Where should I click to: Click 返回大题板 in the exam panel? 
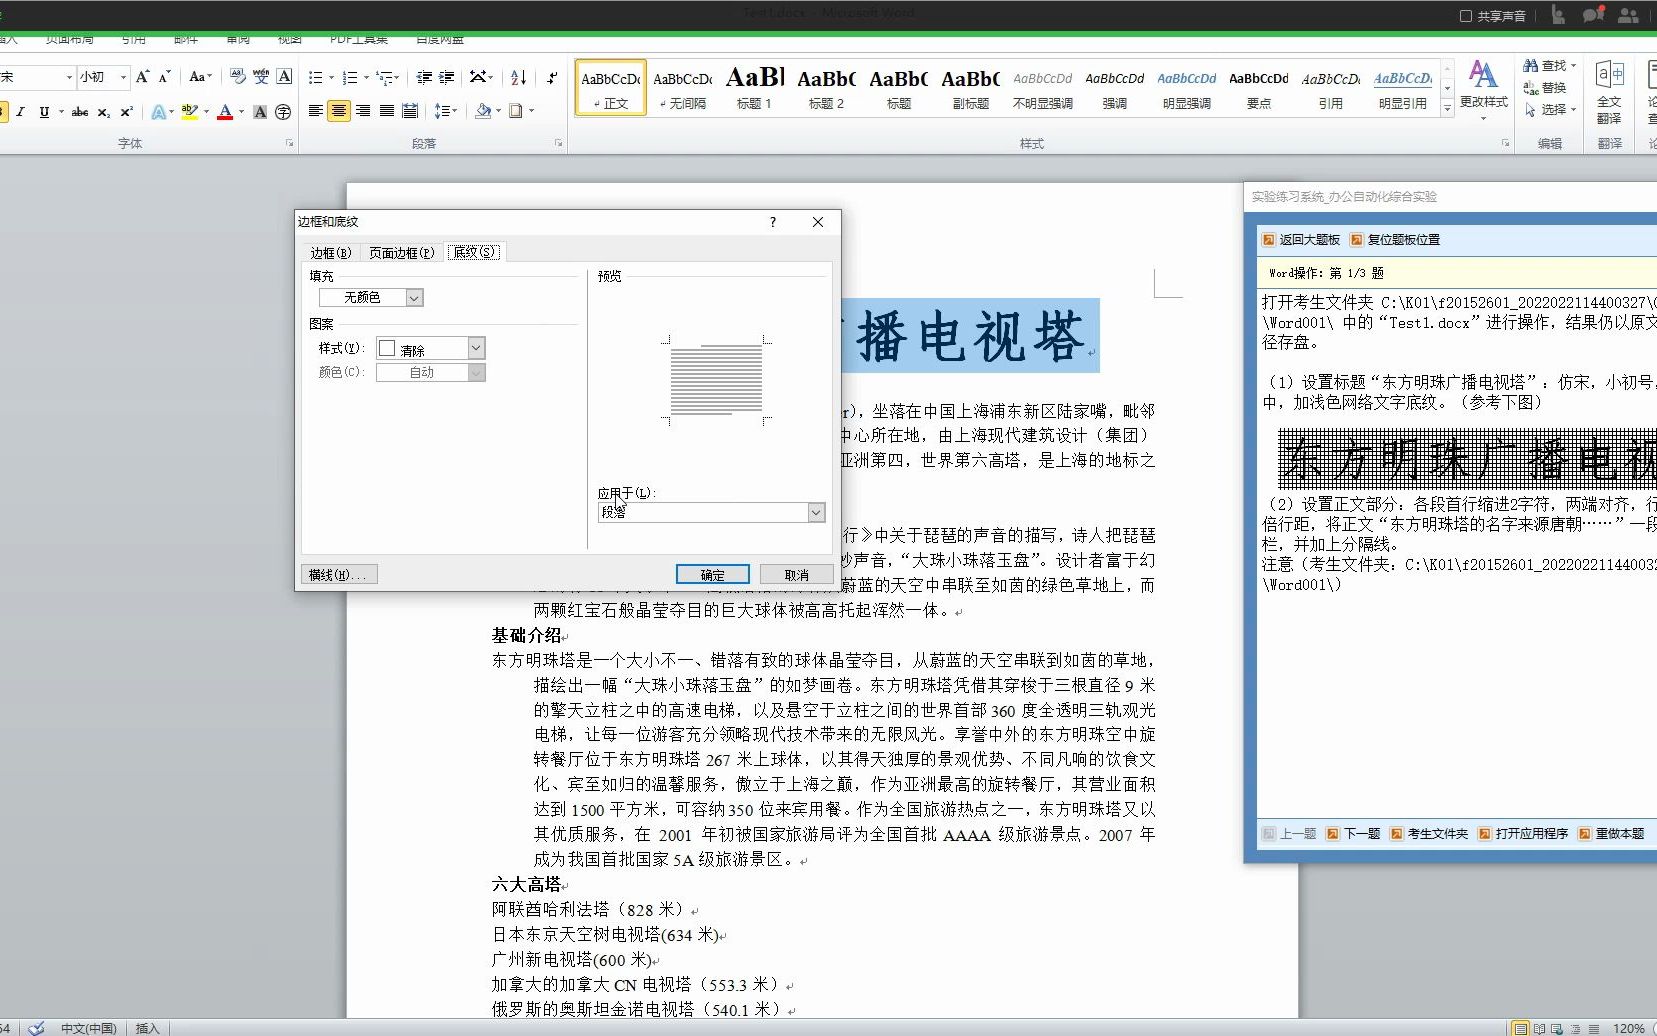coord(1301,240)
